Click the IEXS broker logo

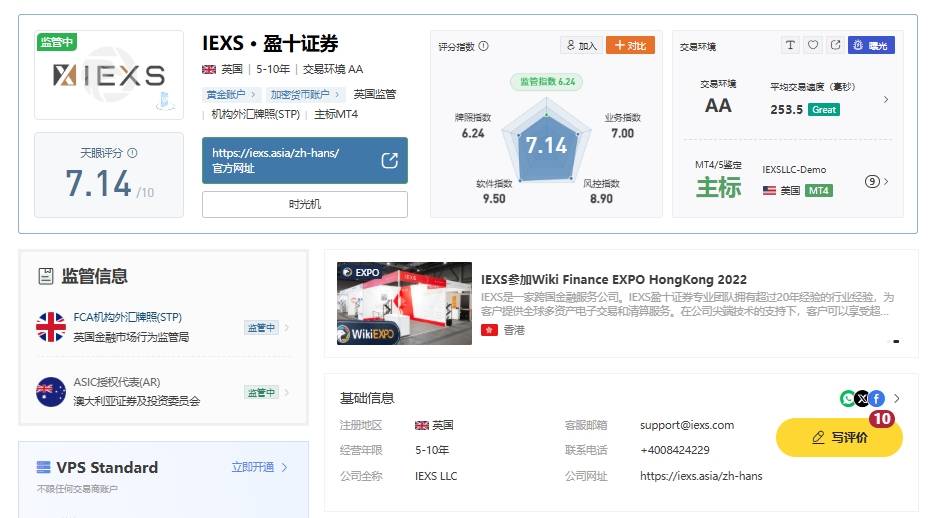(109, 75)
